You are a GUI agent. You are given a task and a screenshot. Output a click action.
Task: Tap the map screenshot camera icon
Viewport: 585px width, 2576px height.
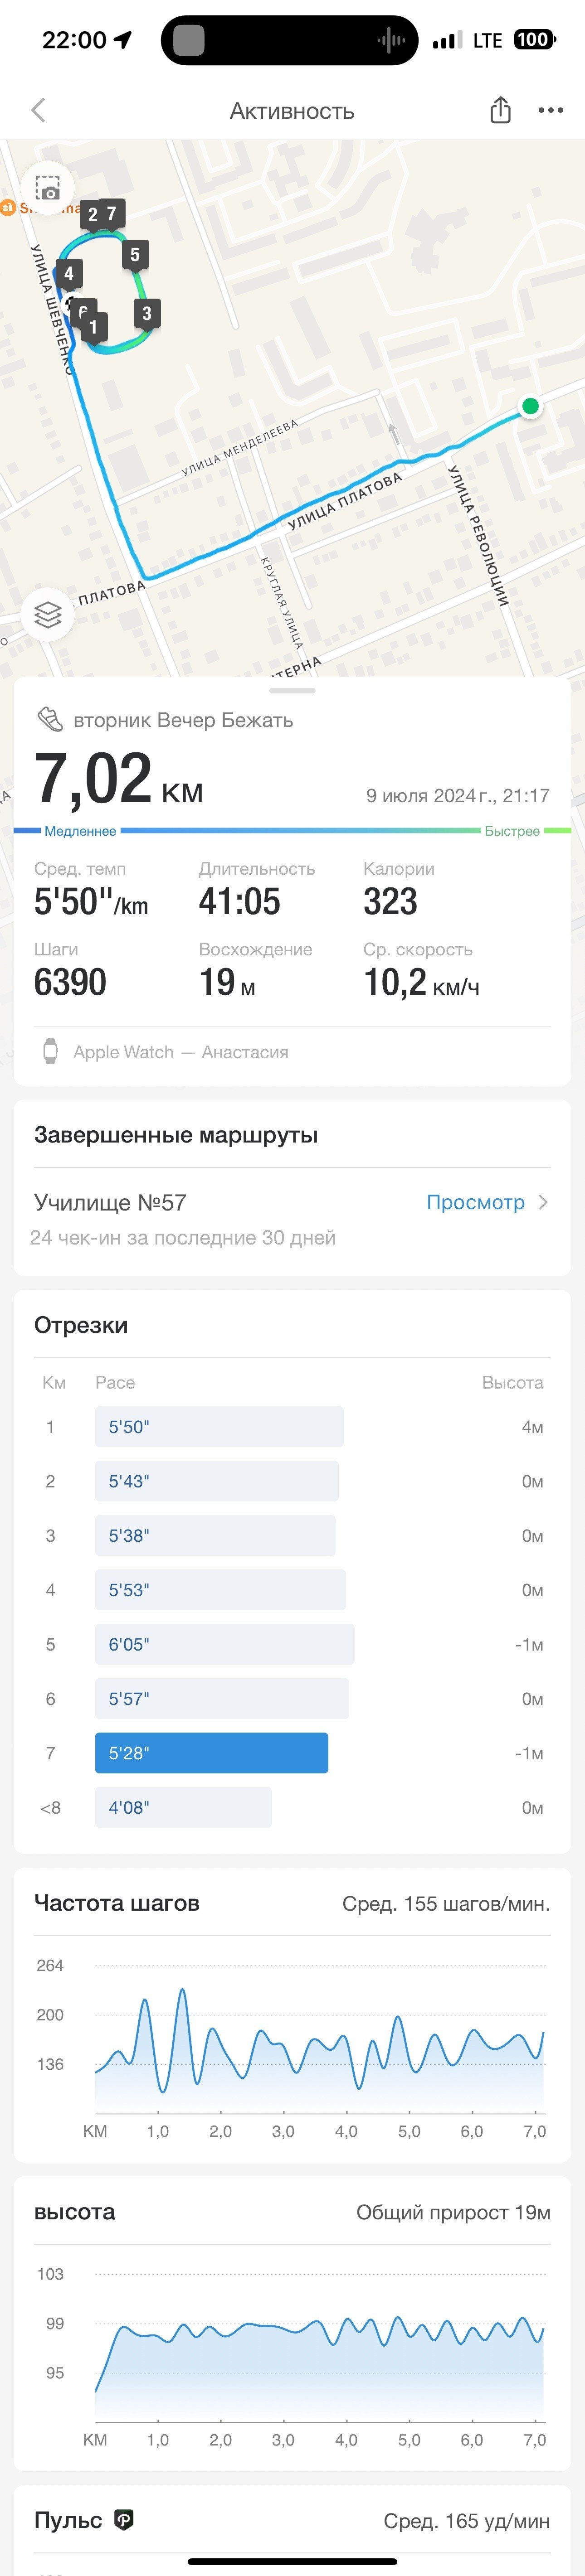pos(47,189)
